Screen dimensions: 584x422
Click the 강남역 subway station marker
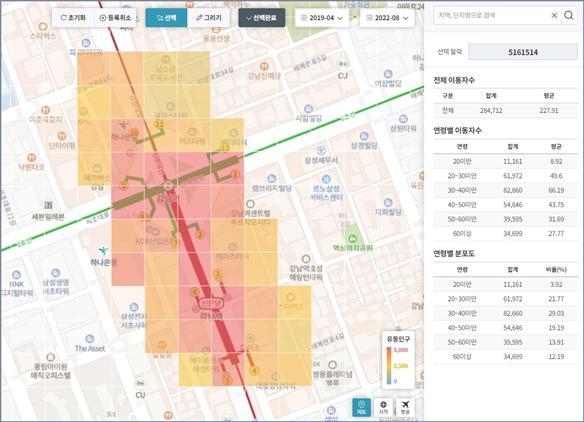pos(168,185)
